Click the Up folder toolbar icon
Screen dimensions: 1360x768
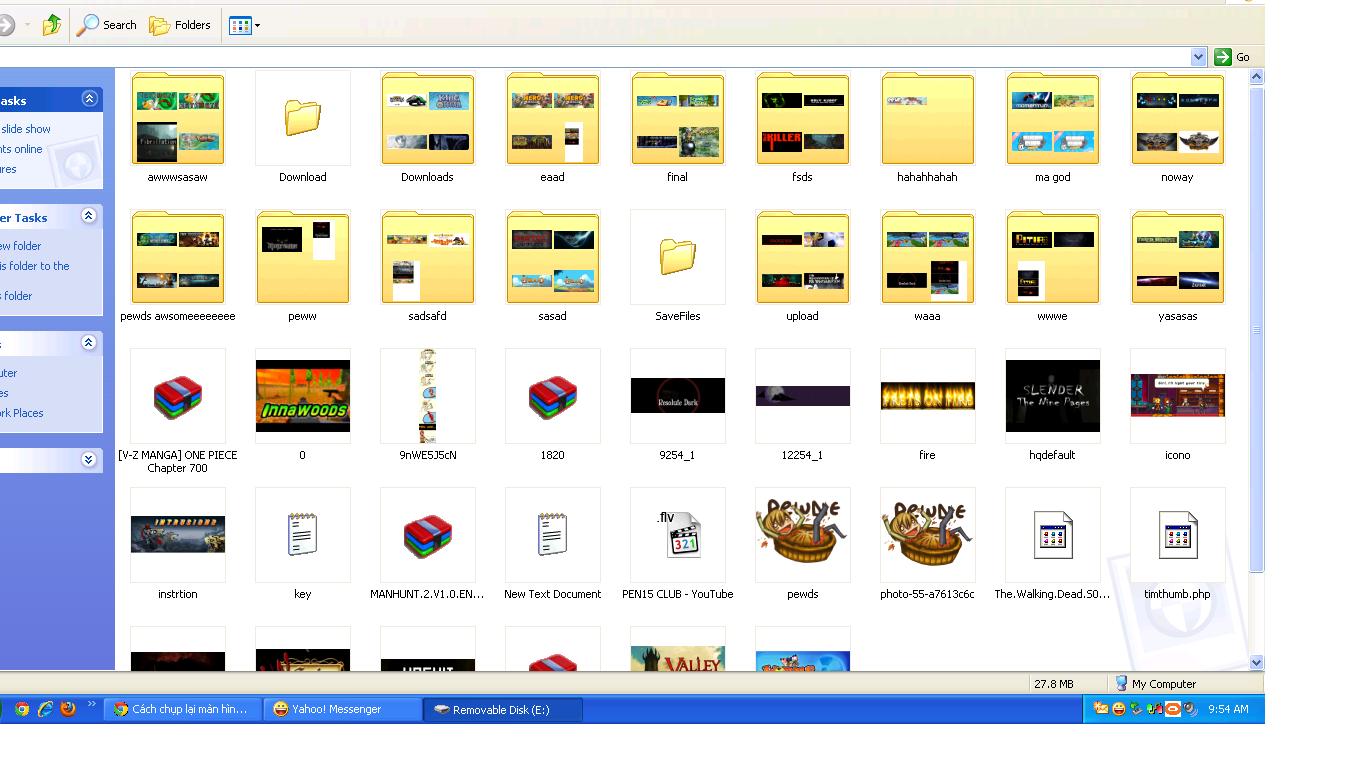(52, 25)
